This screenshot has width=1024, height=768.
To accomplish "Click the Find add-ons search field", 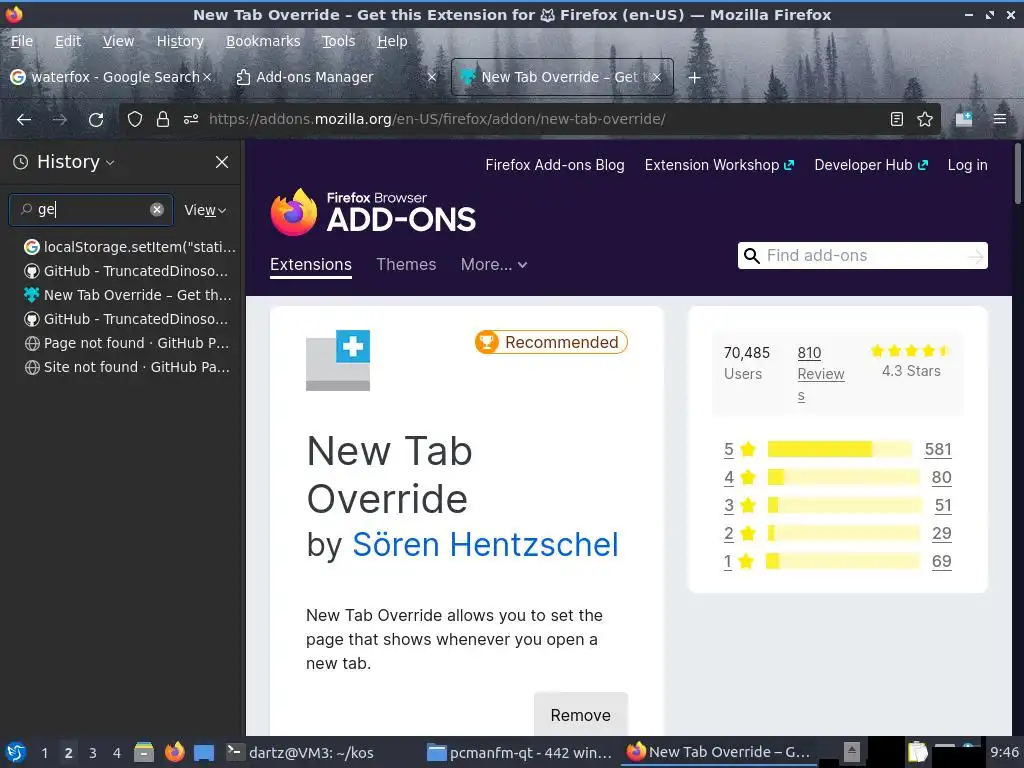I will (863, 256).
